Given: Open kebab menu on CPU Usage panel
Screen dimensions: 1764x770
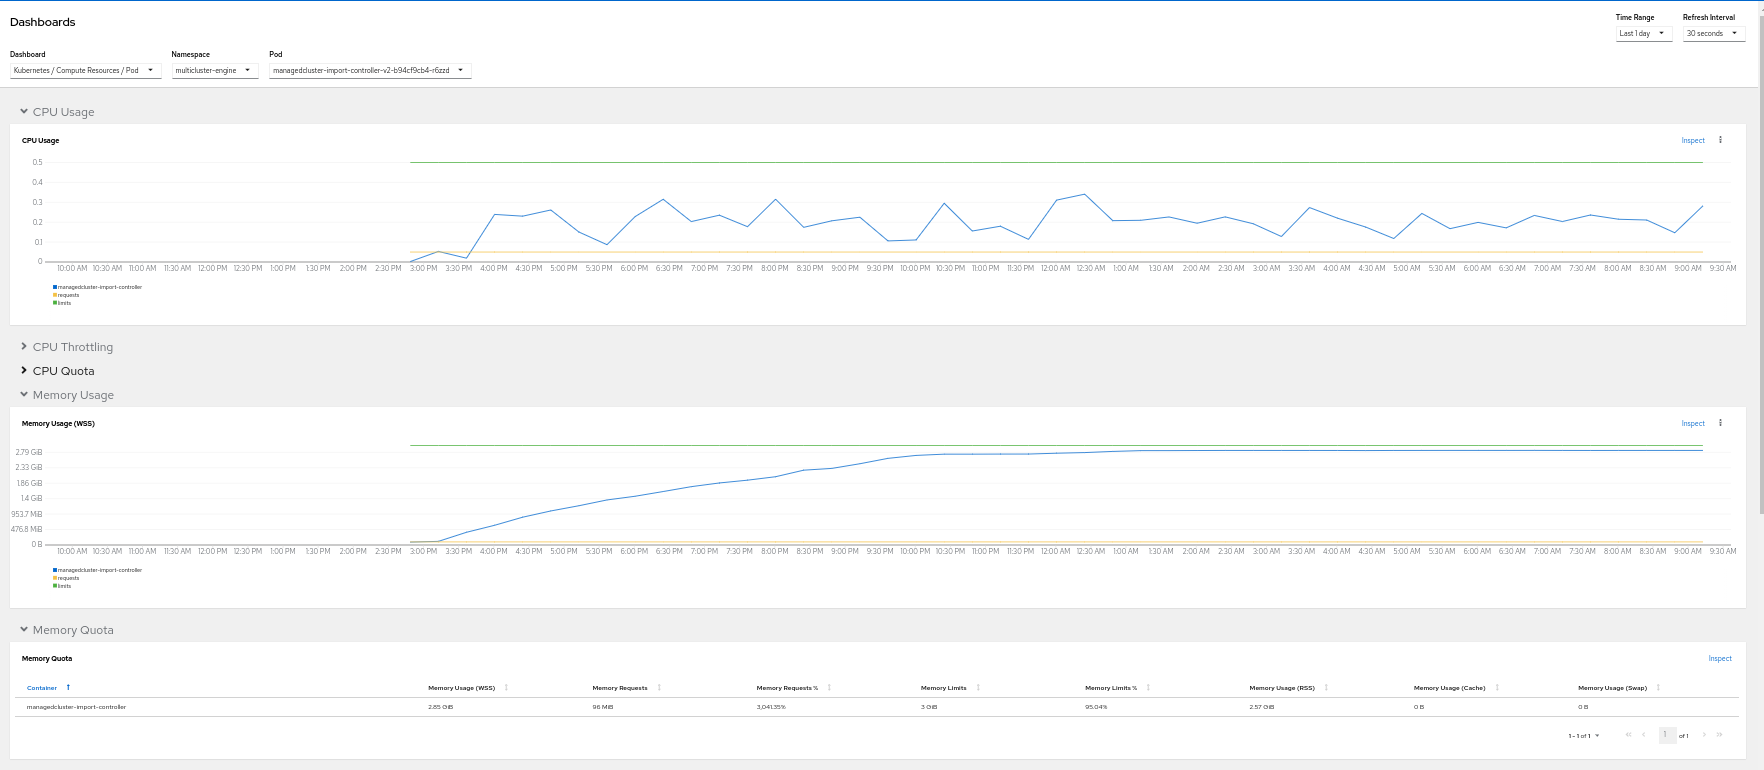Looking at the screenshot, I should tap(1720, 140).
